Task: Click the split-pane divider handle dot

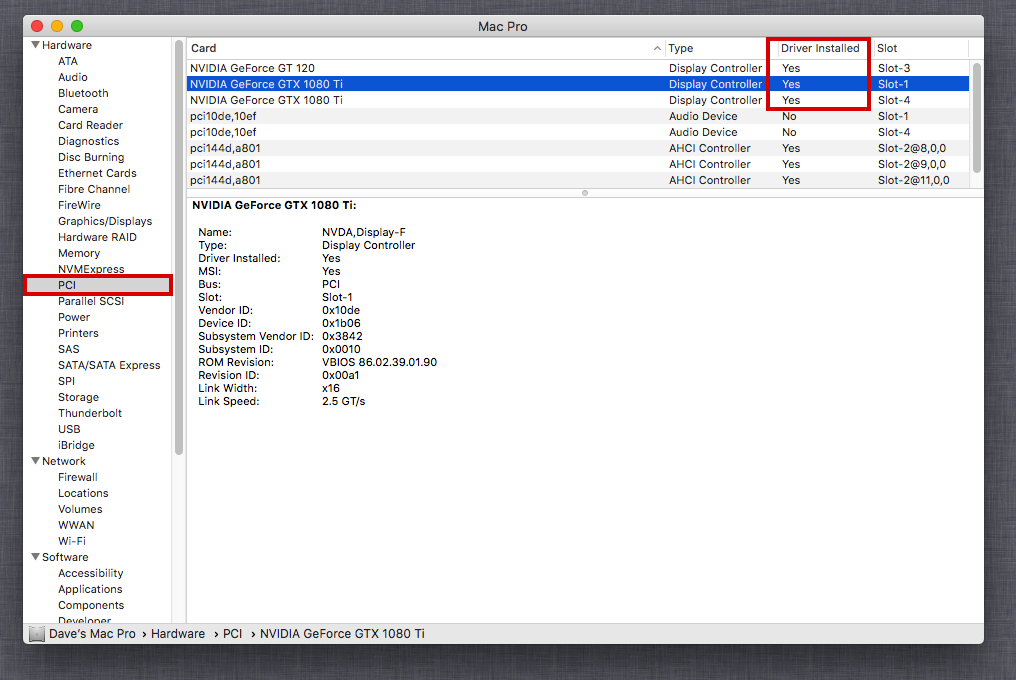Action: pos(584,193)
